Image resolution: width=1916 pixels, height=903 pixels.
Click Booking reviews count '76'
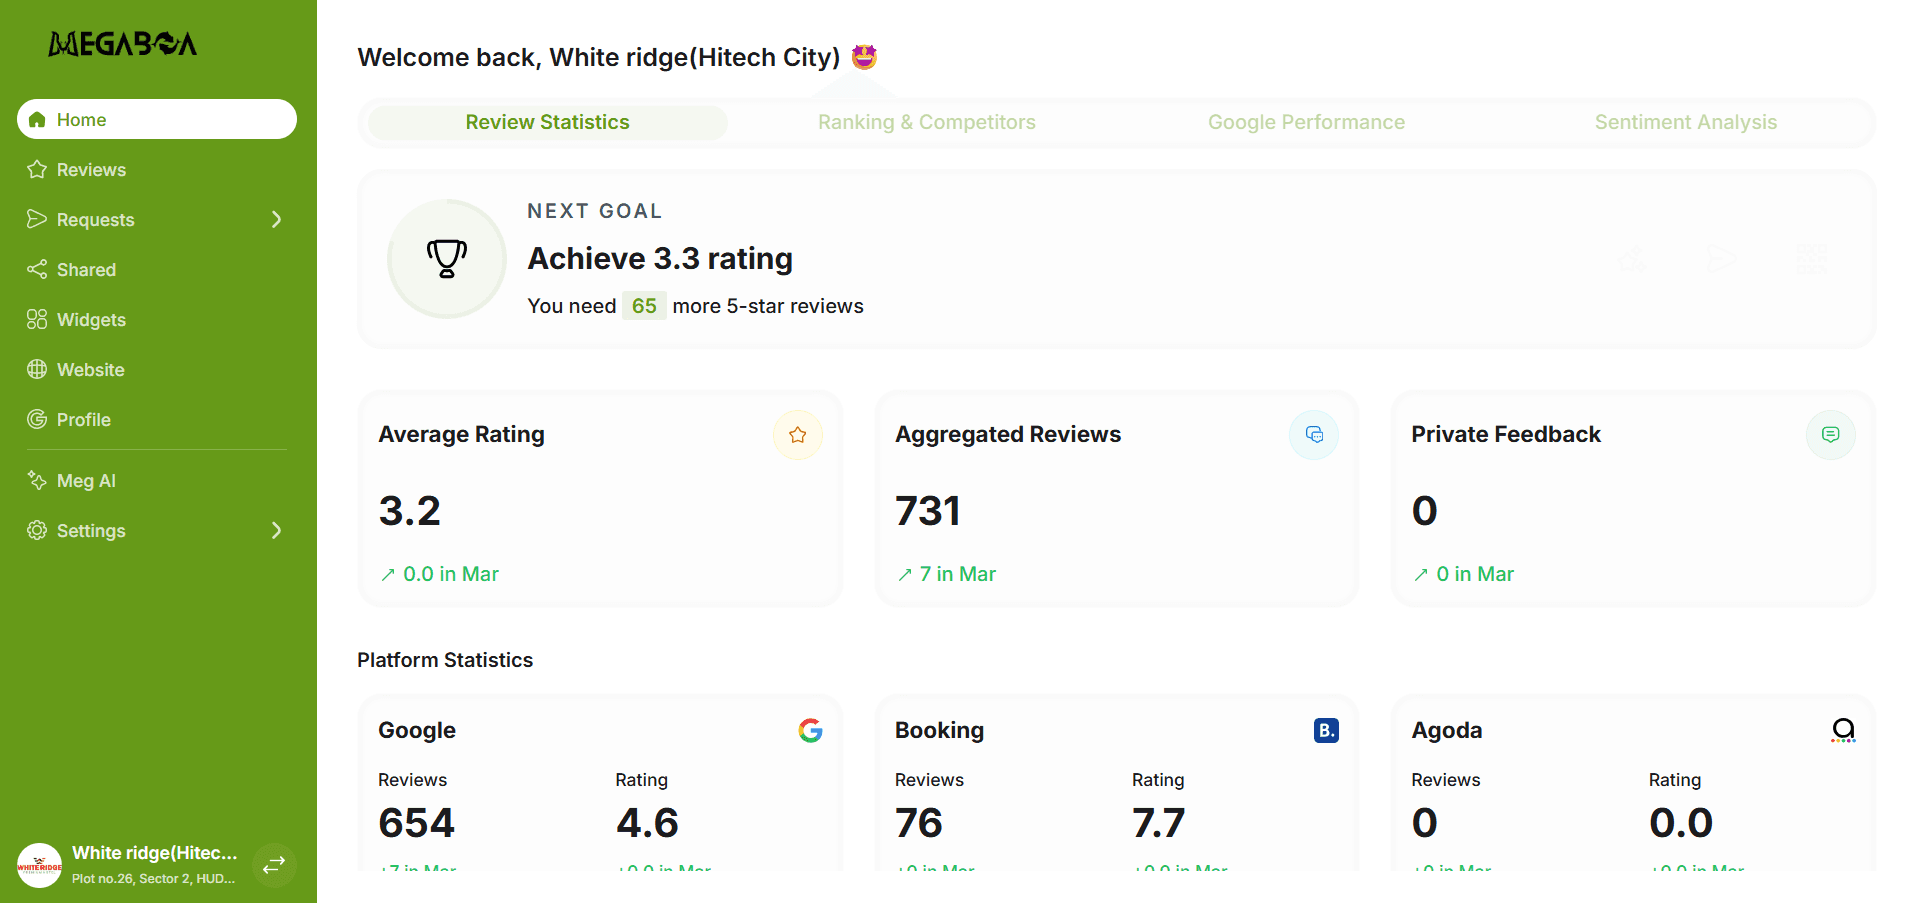point(919,823)
